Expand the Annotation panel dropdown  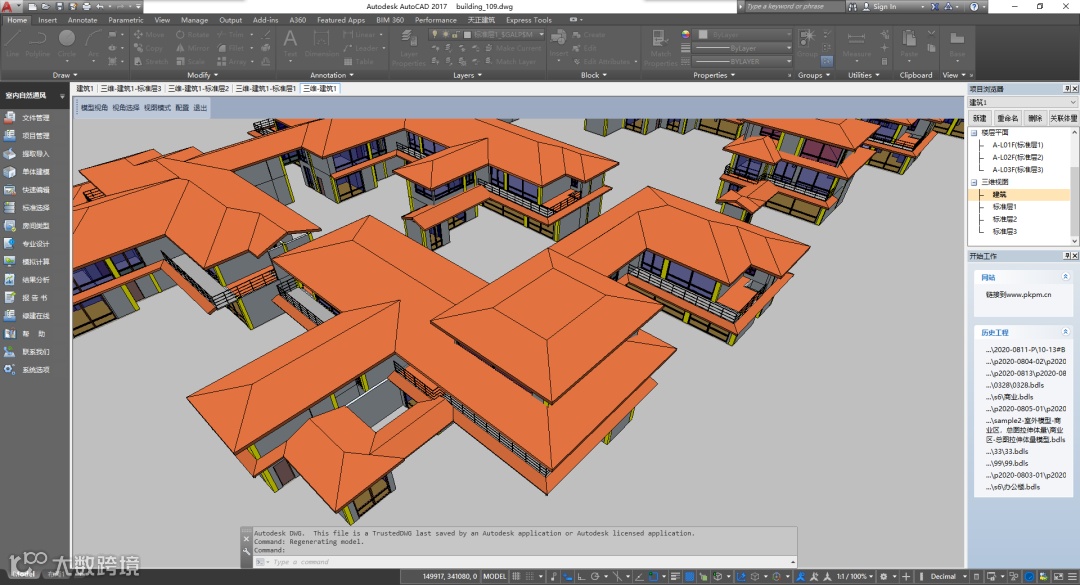332,75
